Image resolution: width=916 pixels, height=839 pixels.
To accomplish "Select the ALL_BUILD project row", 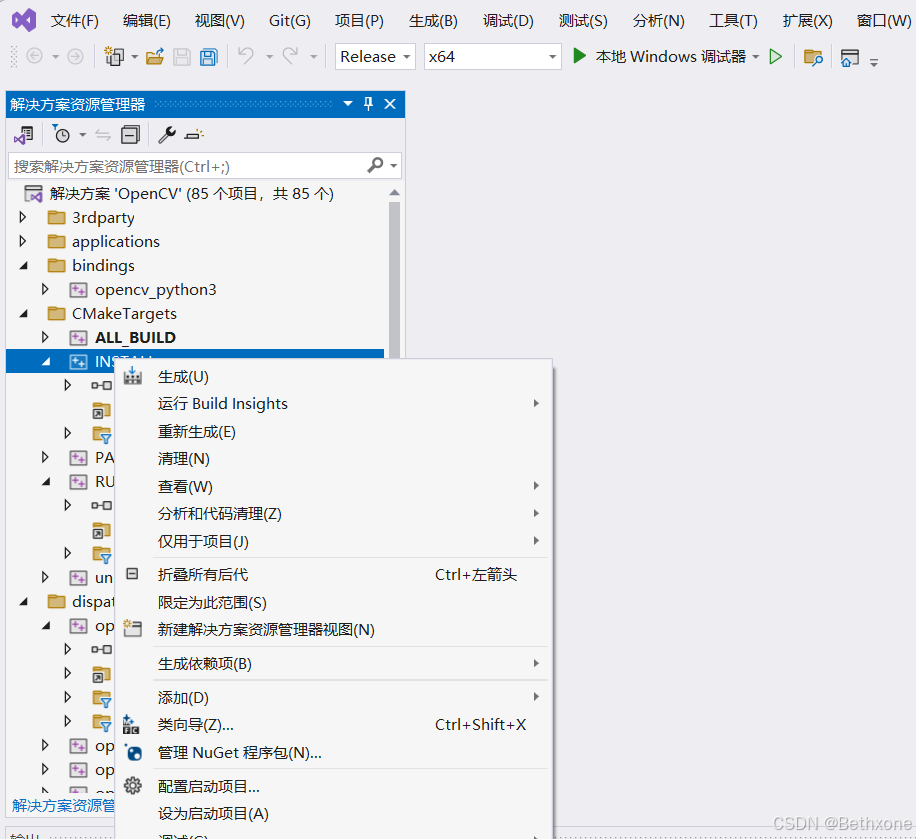I will coord(195,337).
